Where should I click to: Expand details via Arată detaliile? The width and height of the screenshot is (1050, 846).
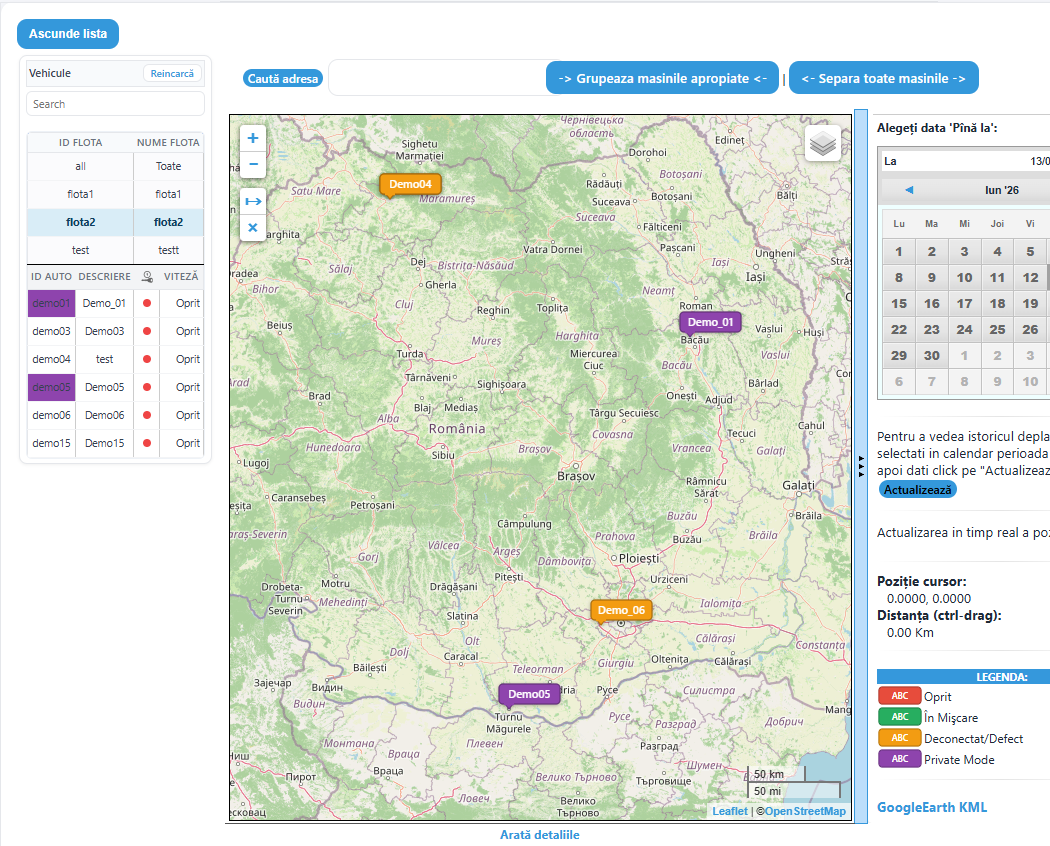[x=540, y=835]
